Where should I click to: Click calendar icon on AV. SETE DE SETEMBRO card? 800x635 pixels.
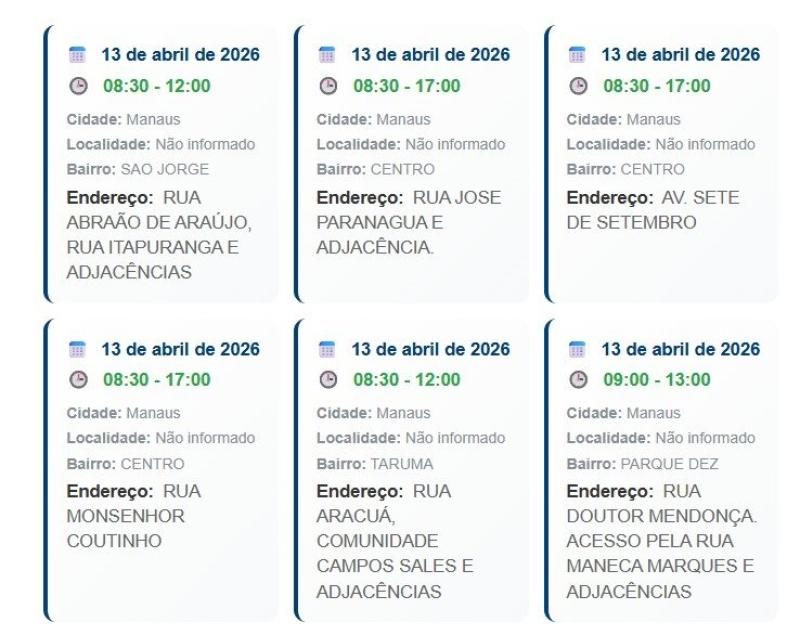pos(576,55)
